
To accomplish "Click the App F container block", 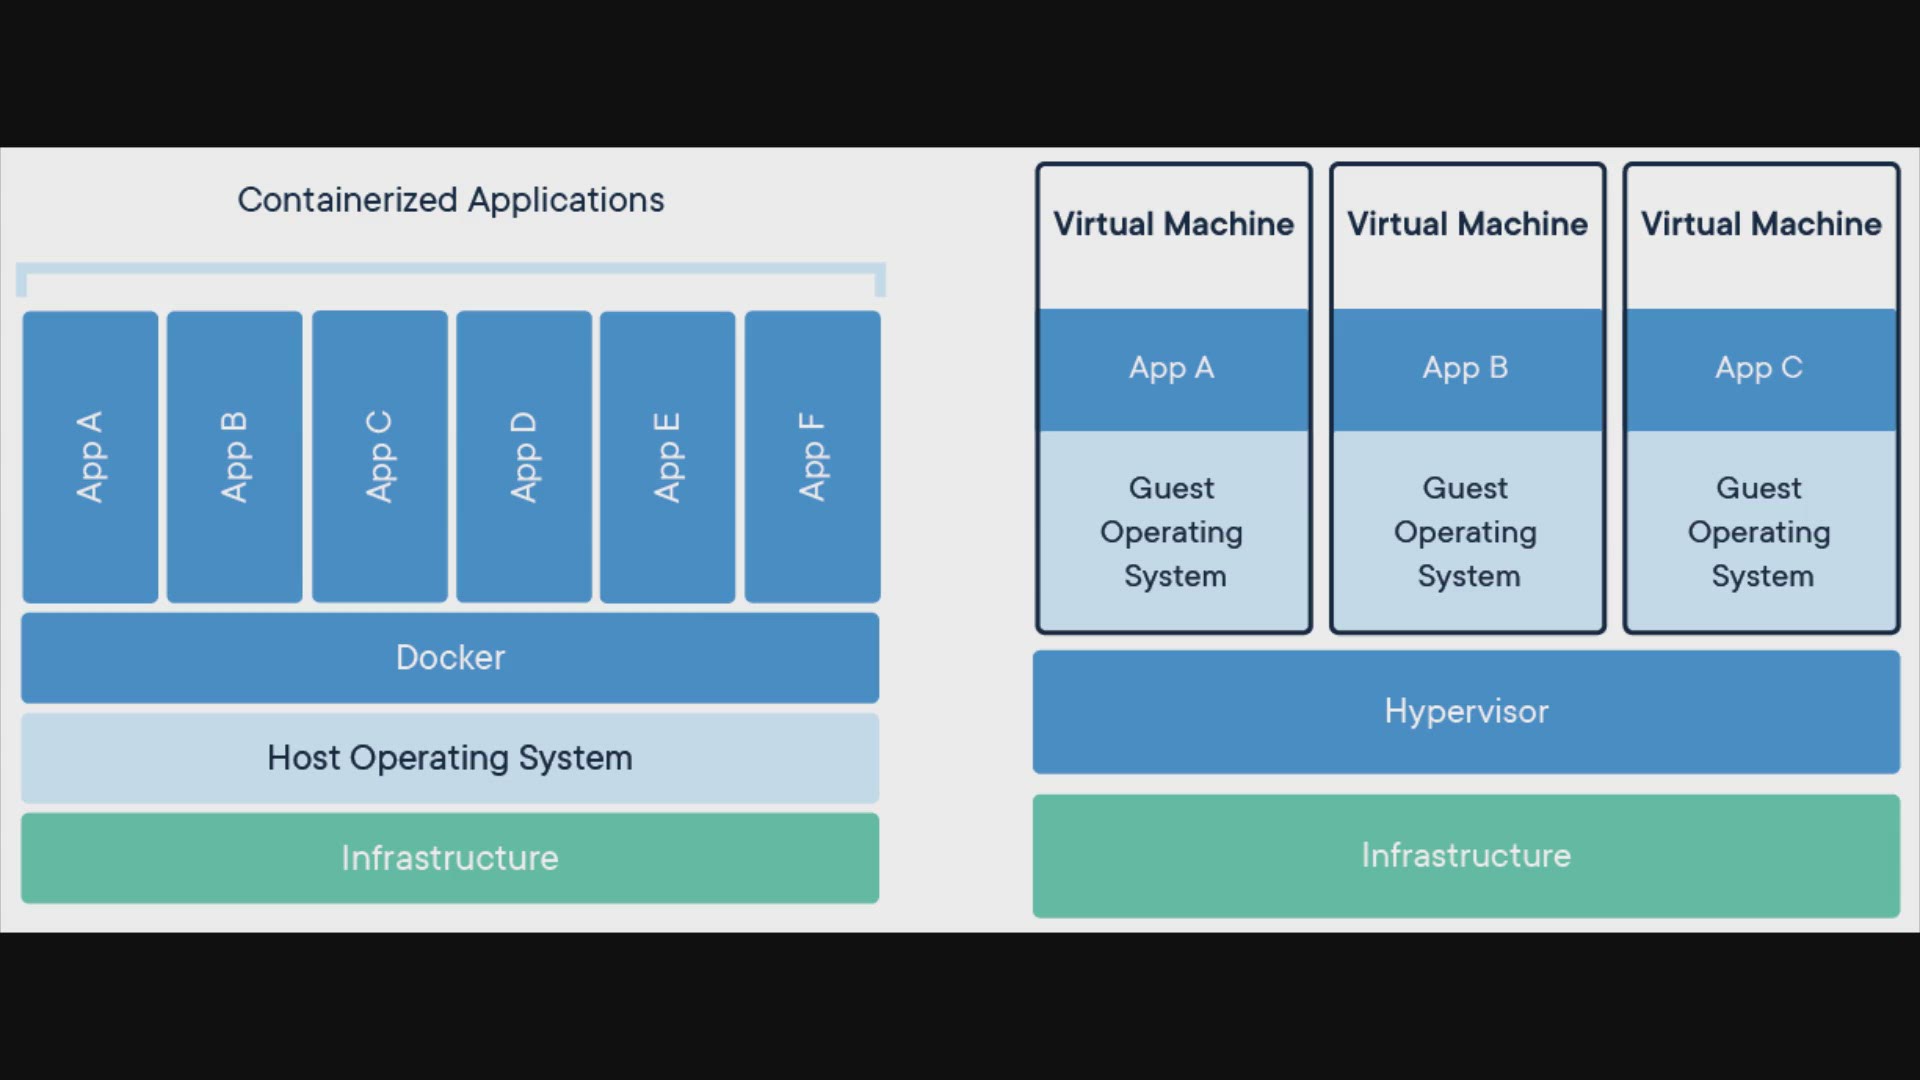I will 812,457.
